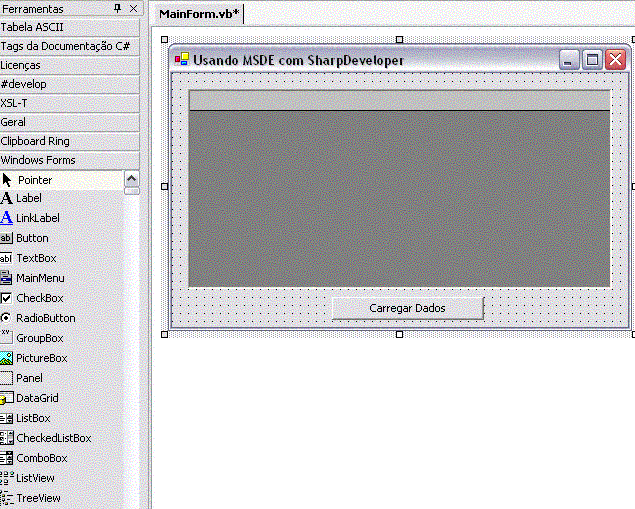Click the Pointer text in toolbox
This screenshot has width=635, height=509.
(35, 180)
